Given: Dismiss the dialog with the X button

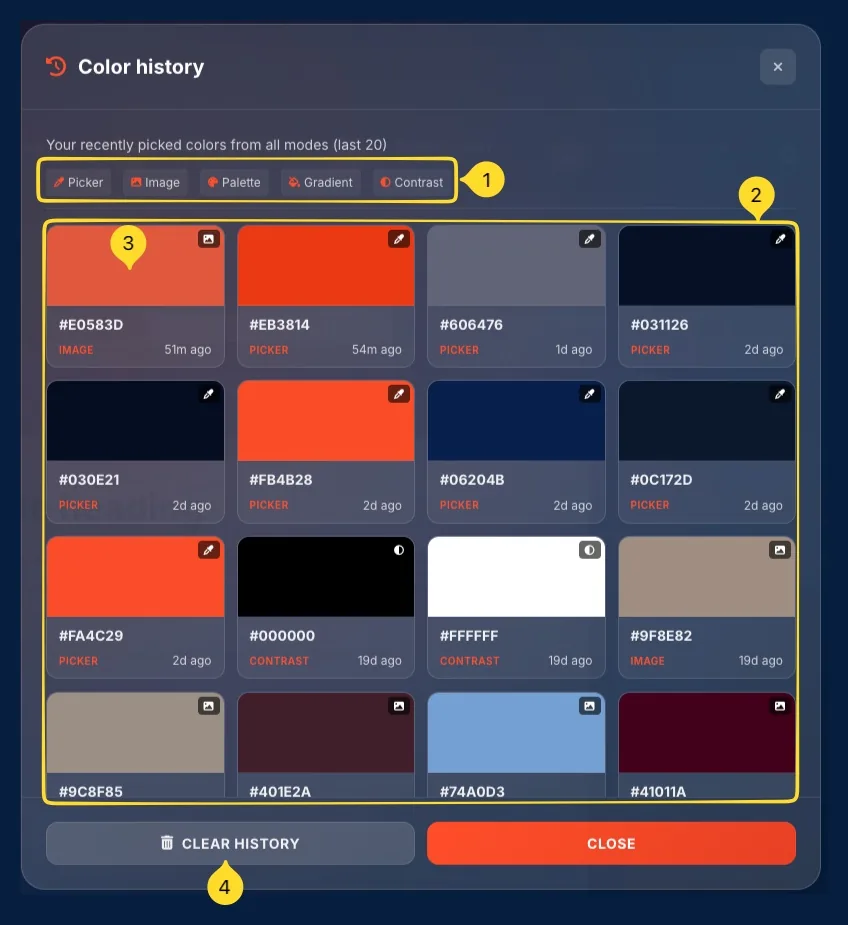Looking at the screenshot, I should (778, 66).
